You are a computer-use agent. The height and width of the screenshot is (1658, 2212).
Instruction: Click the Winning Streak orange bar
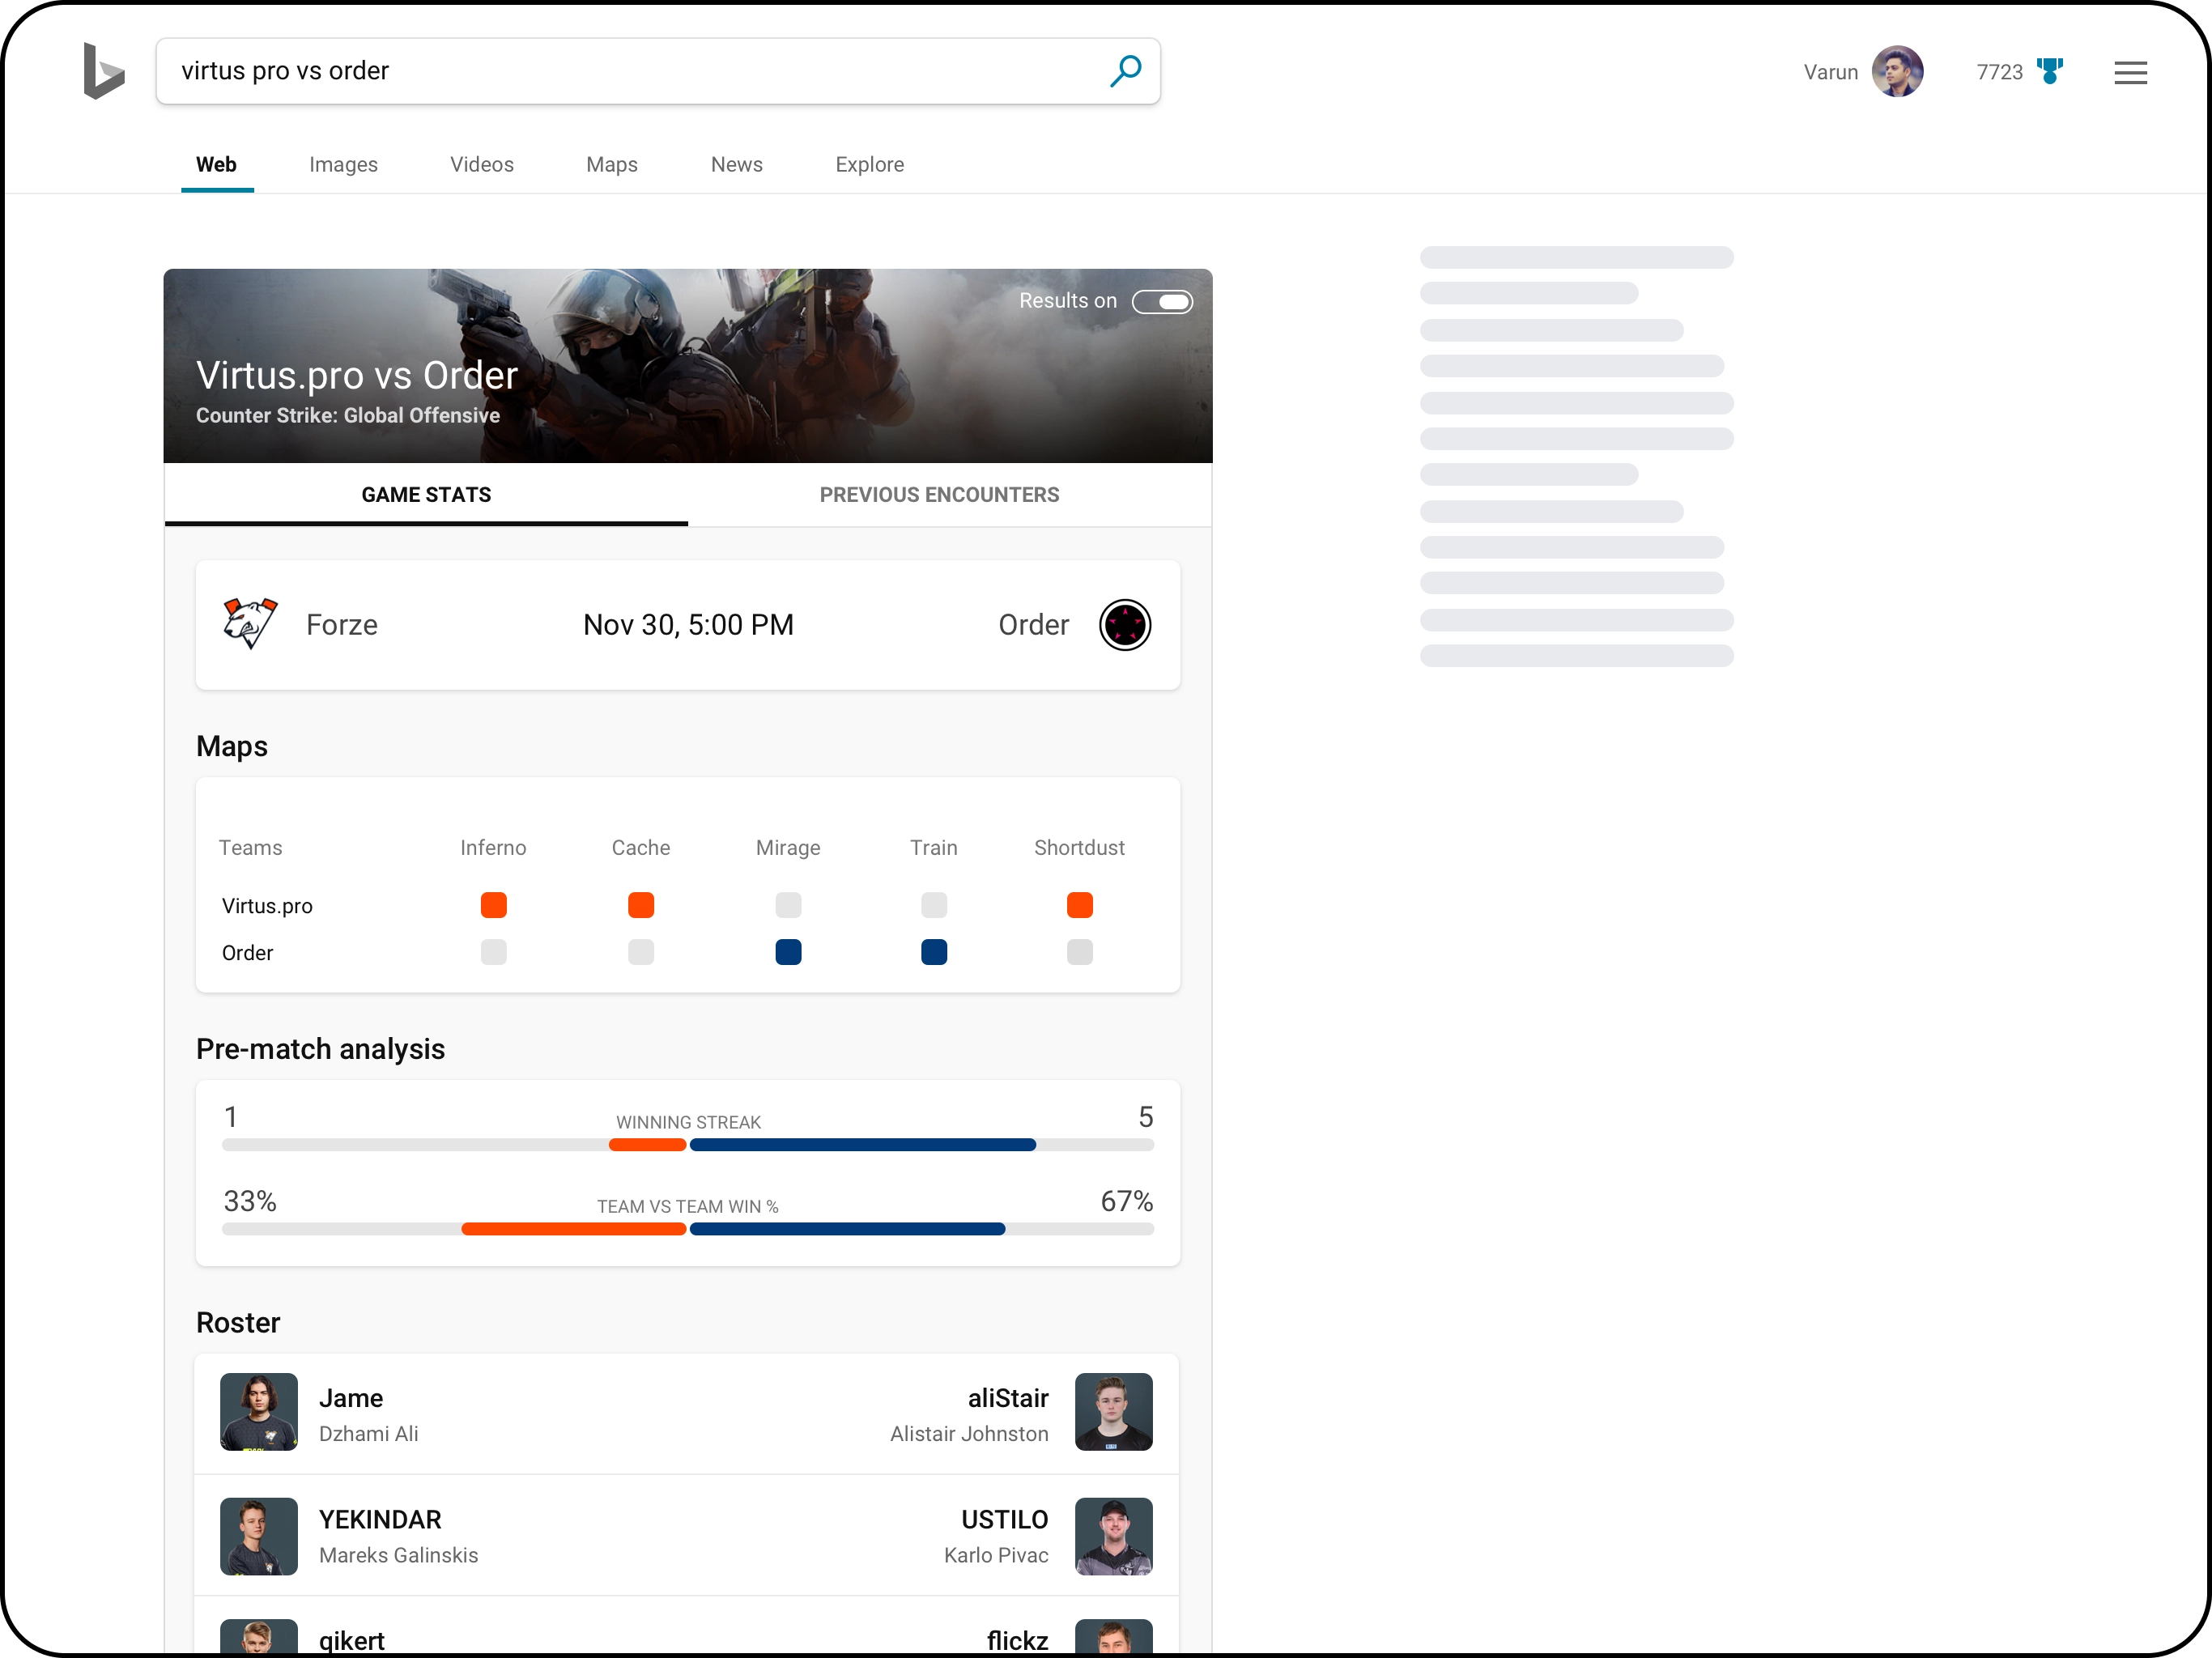click(x=648, y=1145)
